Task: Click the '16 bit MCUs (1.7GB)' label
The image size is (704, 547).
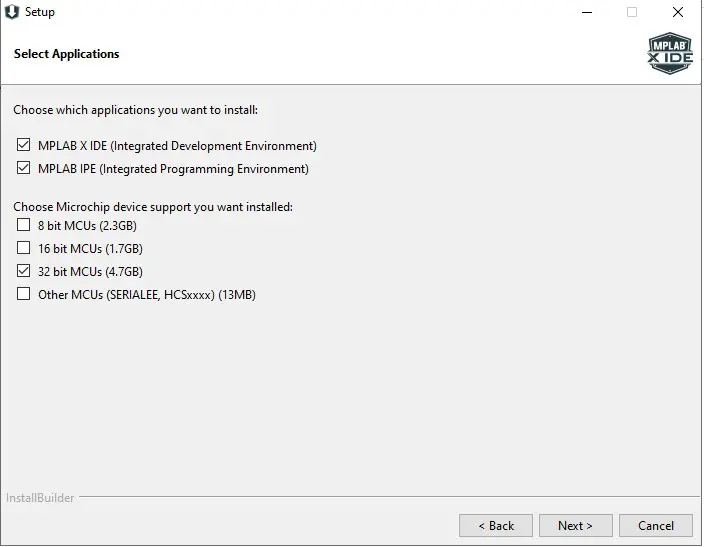Action: [90, 248]
